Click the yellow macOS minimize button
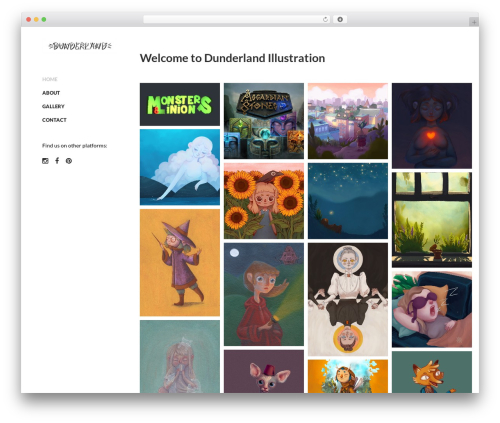This screenshot has width=500, height=423. [x=36, y=19]
